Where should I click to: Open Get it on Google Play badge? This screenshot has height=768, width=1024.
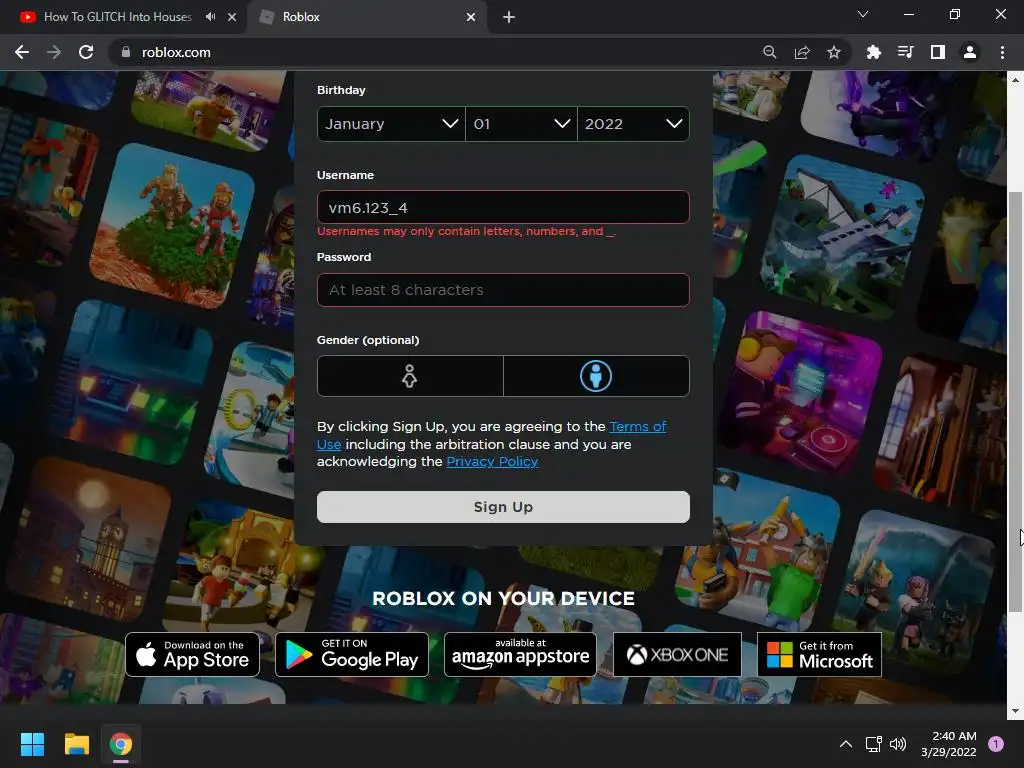tap(352, 654)
